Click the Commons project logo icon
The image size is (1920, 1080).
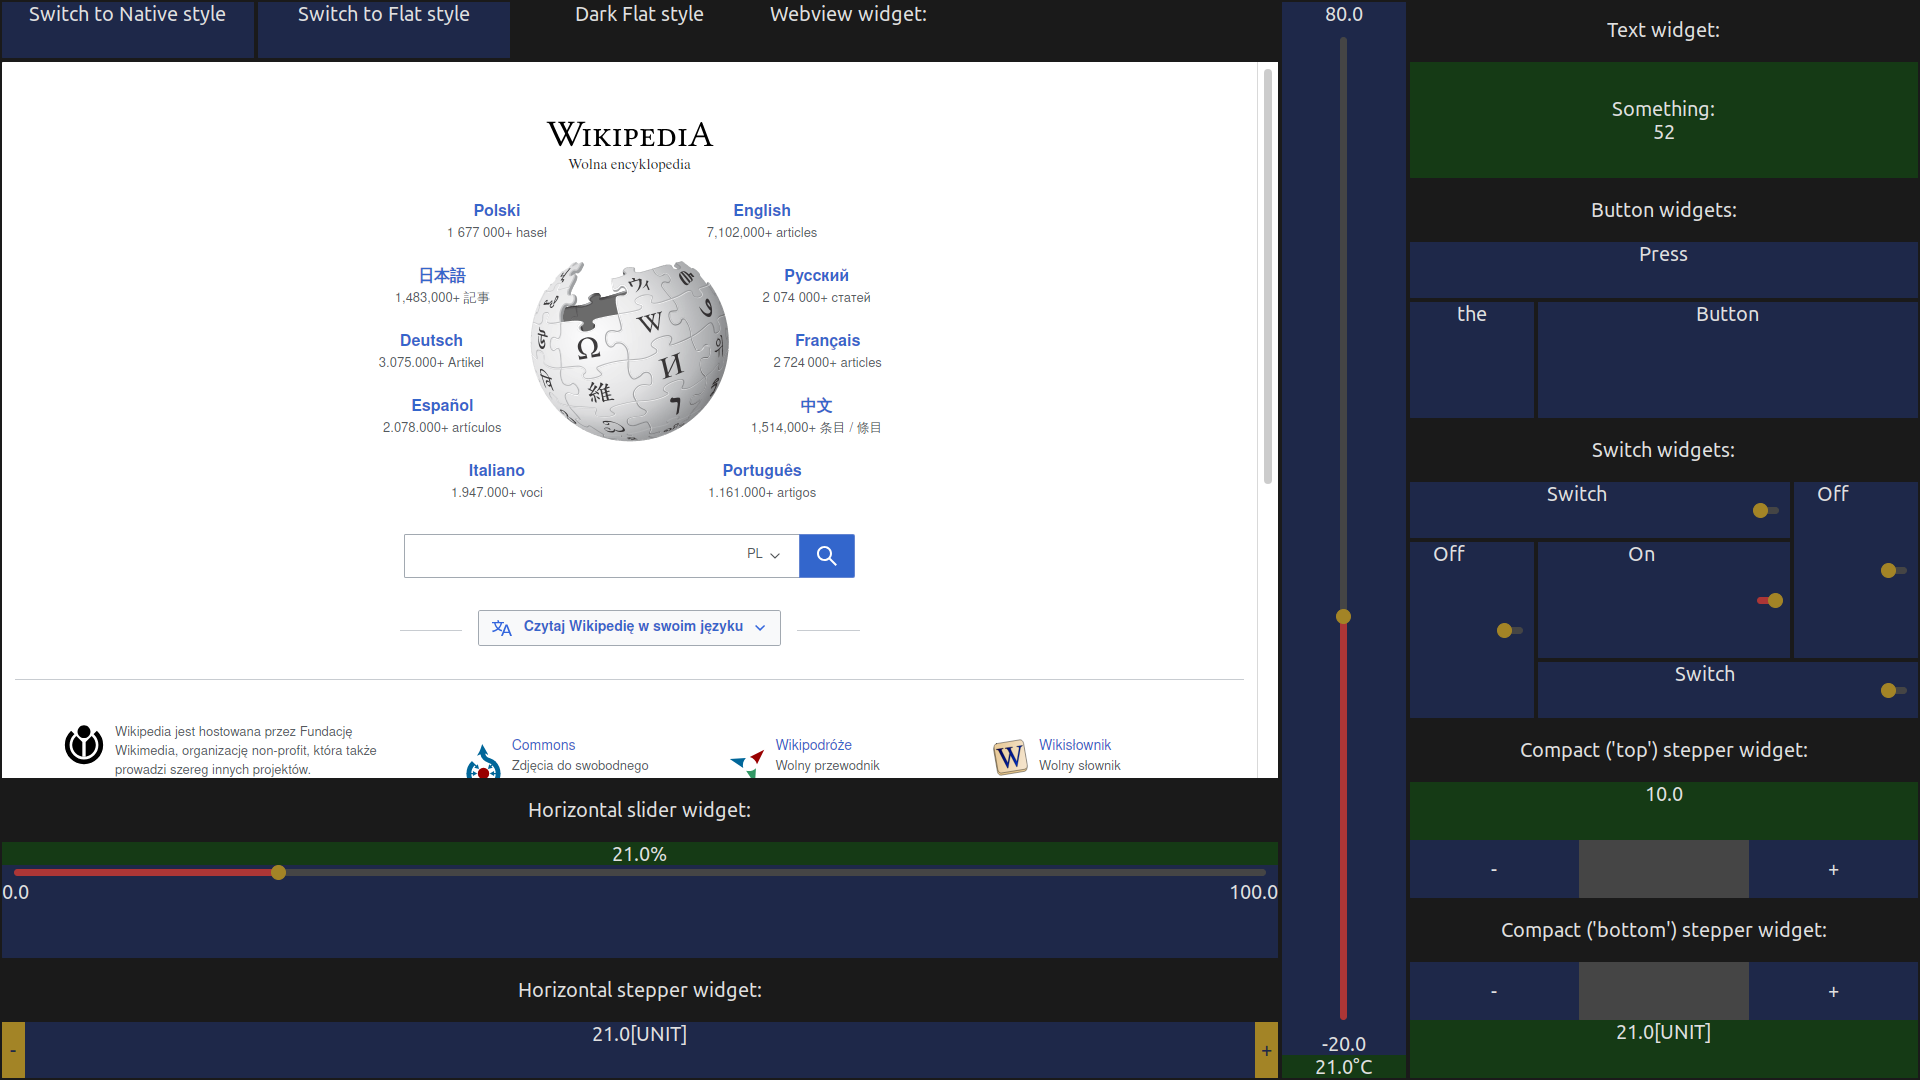point(483,763)
